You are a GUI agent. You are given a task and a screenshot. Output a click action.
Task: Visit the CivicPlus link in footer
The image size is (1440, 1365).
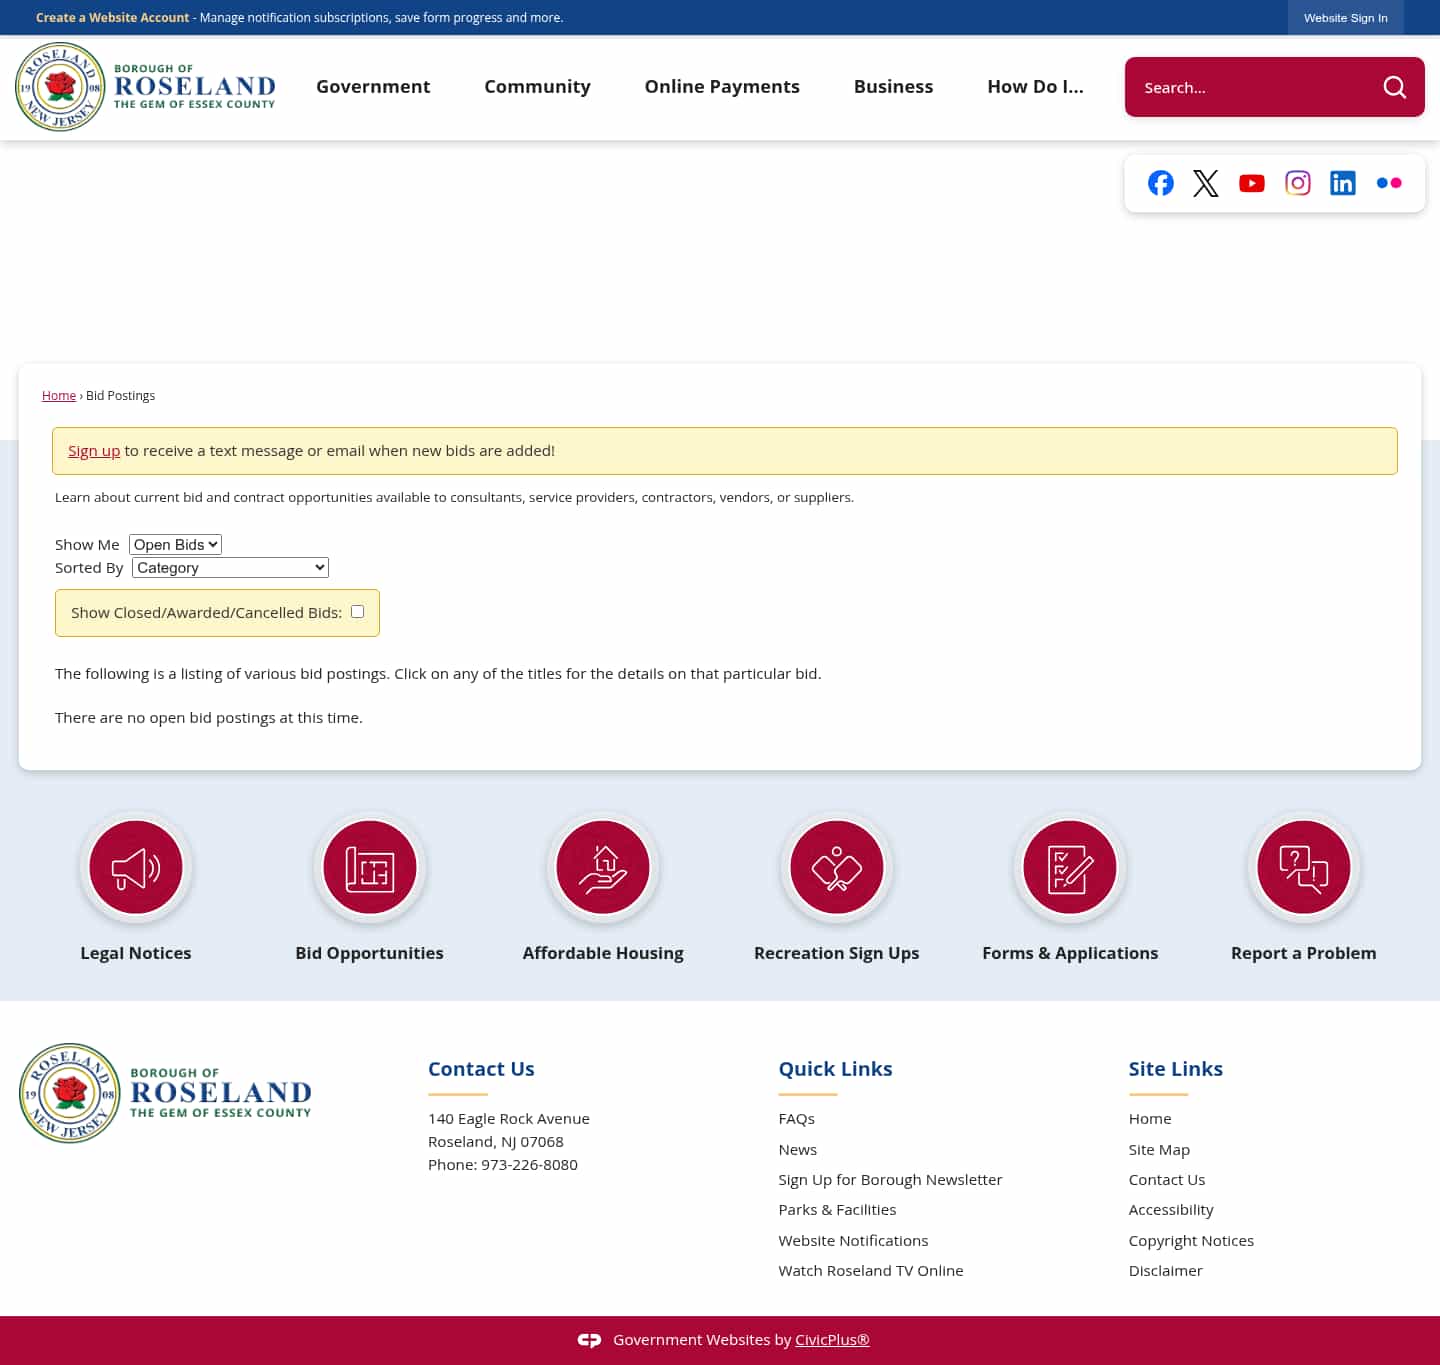coord(831,1339)
